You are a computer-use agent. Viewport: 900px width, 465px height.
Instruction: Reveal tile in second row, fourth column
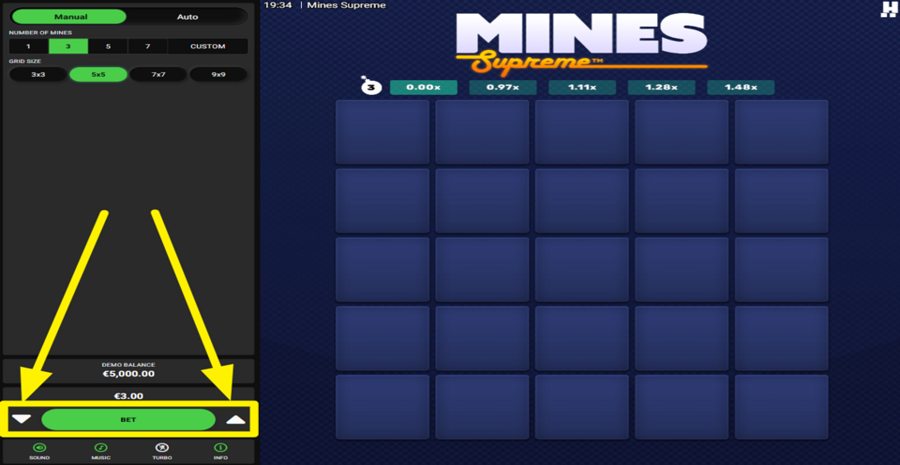pos(682,201)
